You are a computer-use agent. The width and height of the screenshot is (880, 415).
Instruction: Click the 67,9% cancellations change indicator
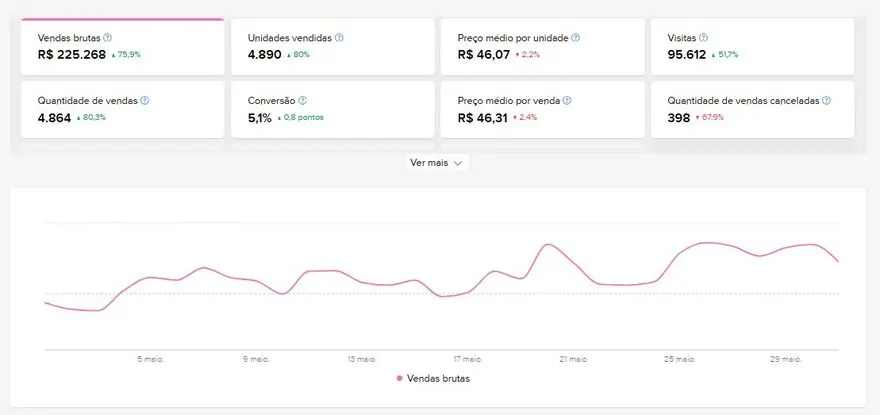[710, 118]
